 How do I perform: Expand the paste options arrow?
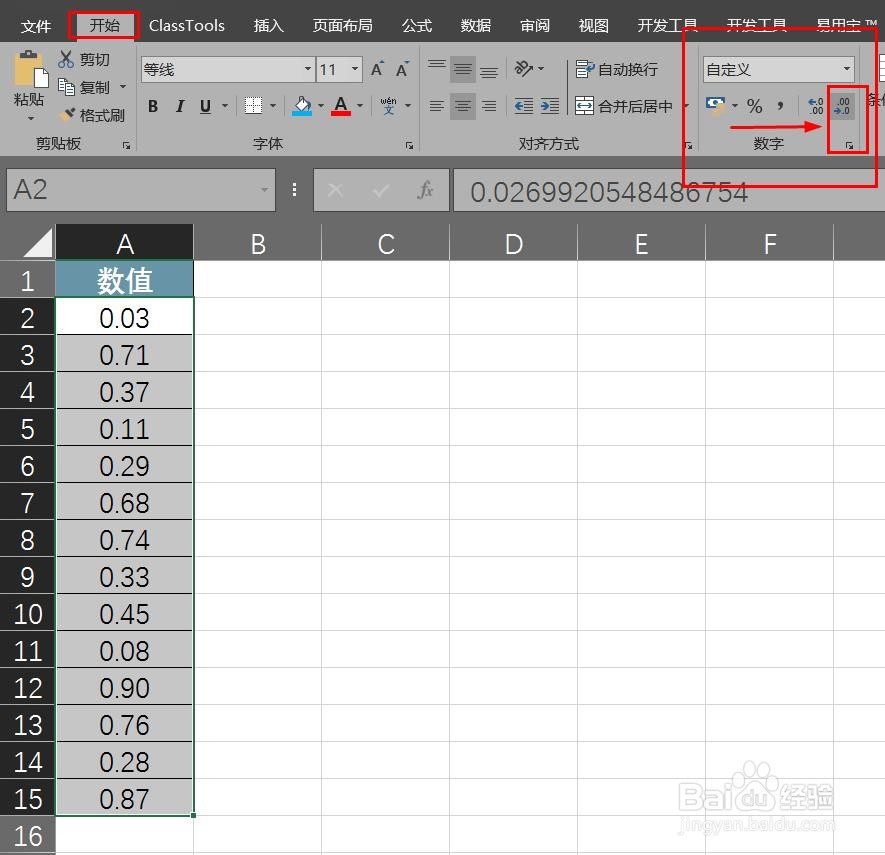pos(31,118)
